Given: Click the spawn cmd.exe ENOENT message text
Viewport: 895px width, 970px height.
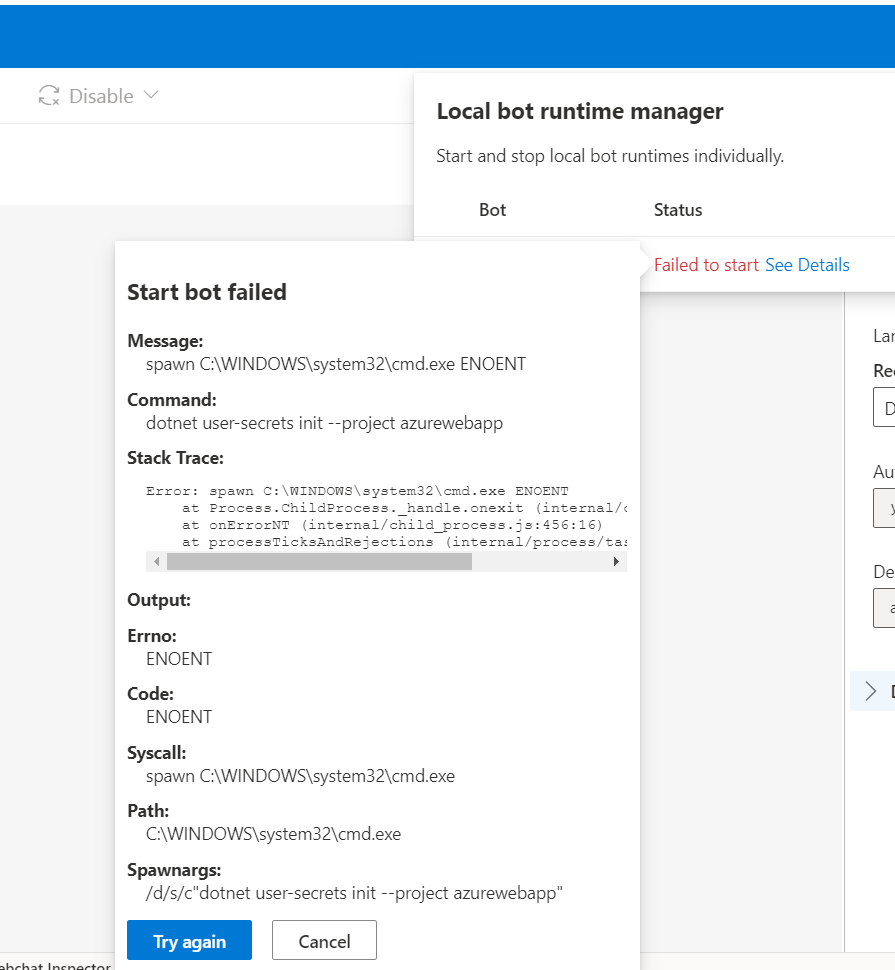Looking at the screenshot, I should pyautogui.click(x=336, y=363).
